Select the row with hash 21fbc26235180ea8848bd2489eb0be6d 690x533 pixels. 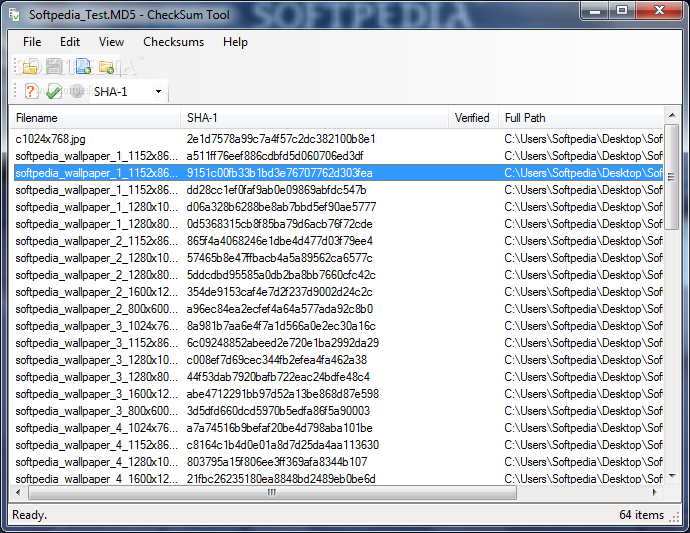(x=337, y=478)
